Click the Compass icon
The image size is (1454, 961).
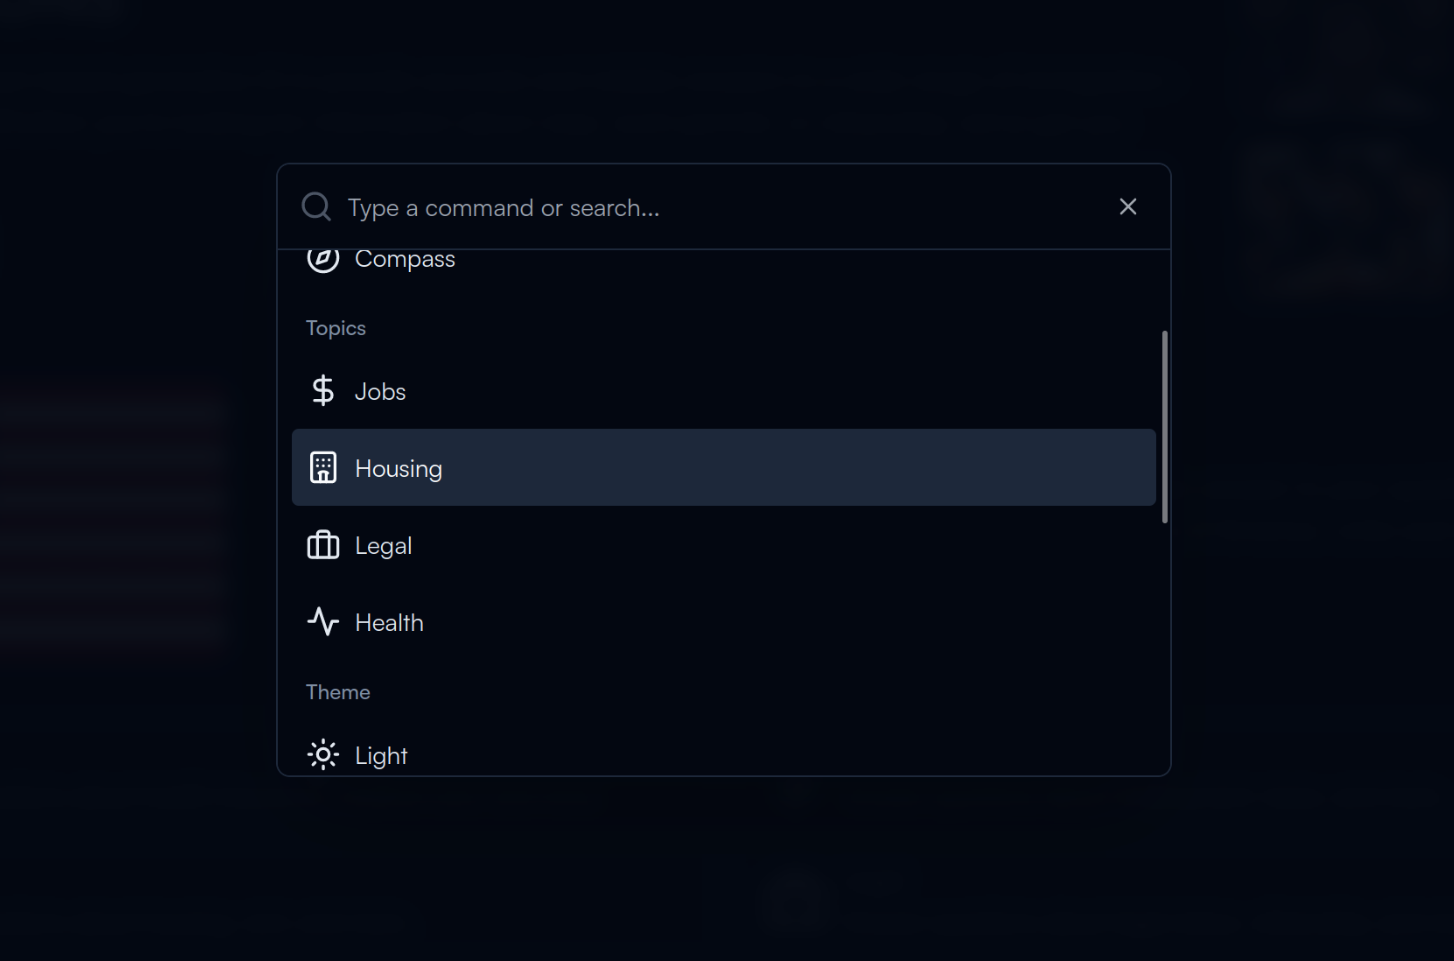click(322, 258)
